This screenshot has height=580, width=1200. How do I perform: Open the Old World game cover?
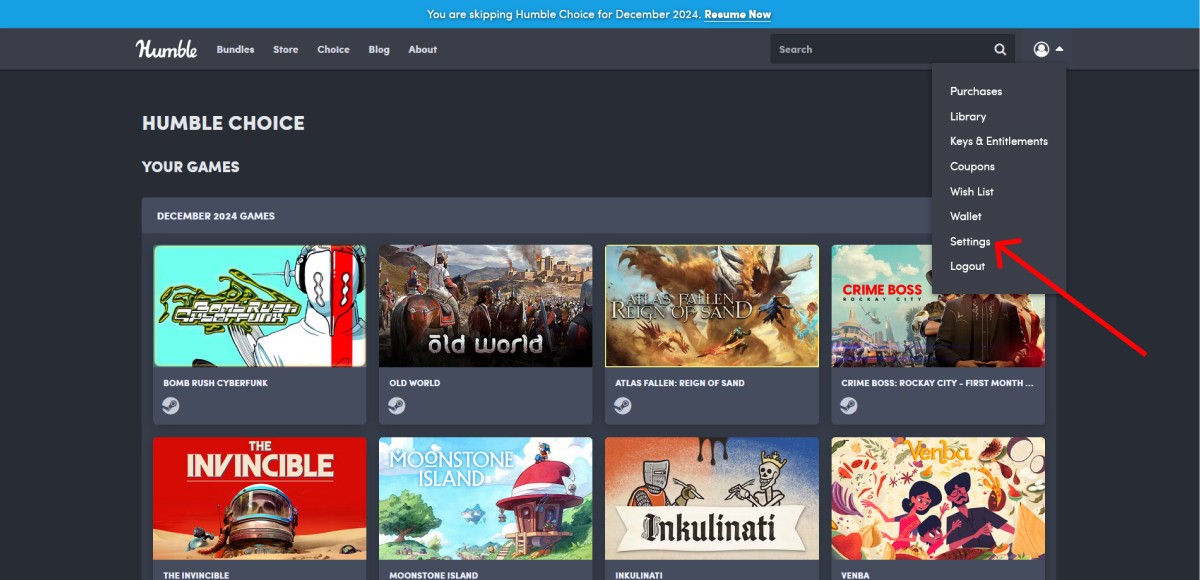(x=485, y=306)
